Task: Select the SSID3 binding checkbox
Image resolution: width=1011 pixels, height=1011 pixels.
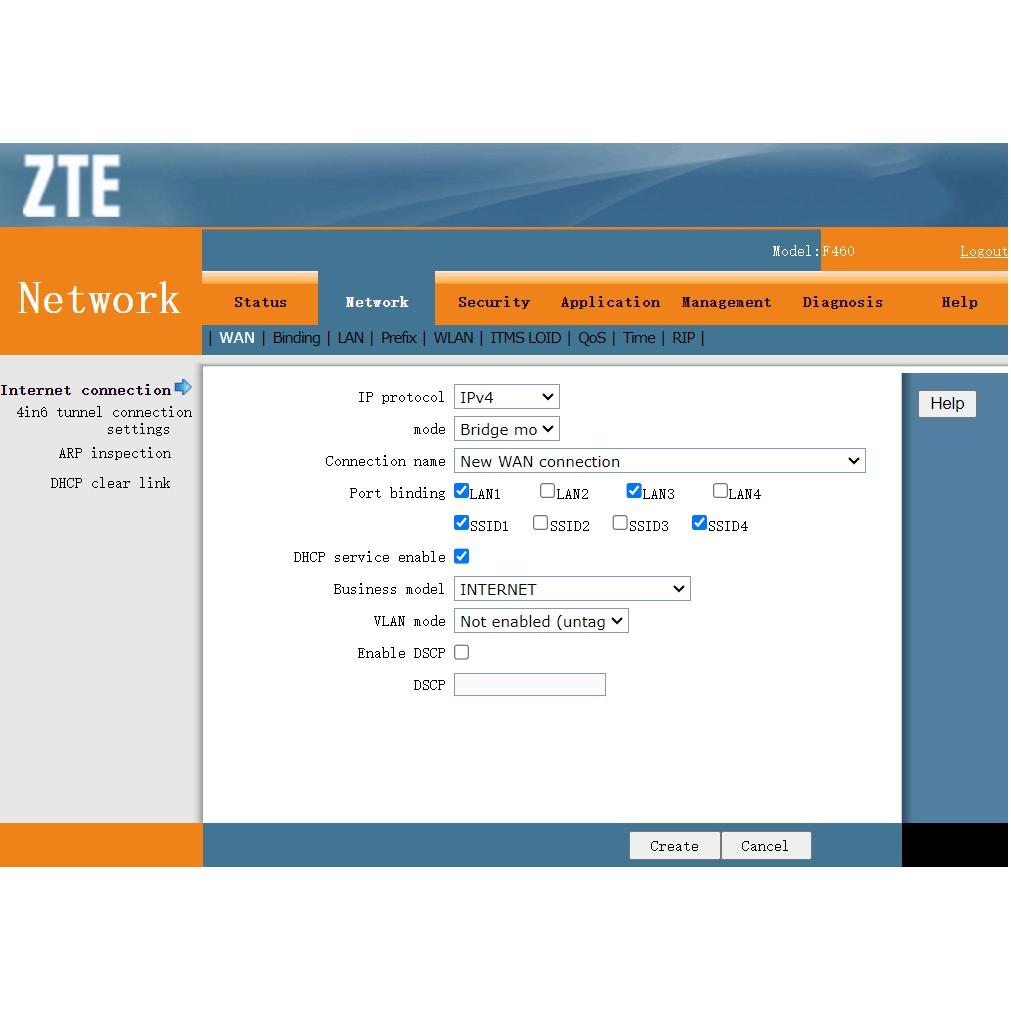Action: [x=620, y=522]
